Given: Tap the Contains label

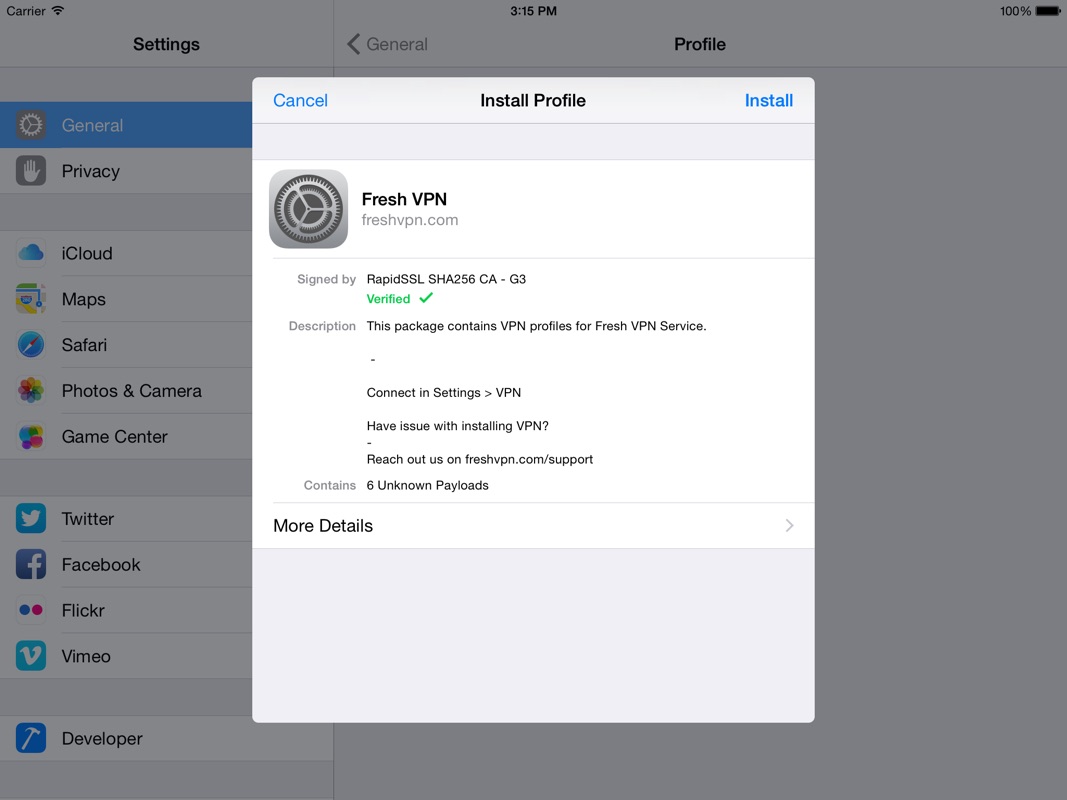Looking at the screenshot, I should (329, 485).
